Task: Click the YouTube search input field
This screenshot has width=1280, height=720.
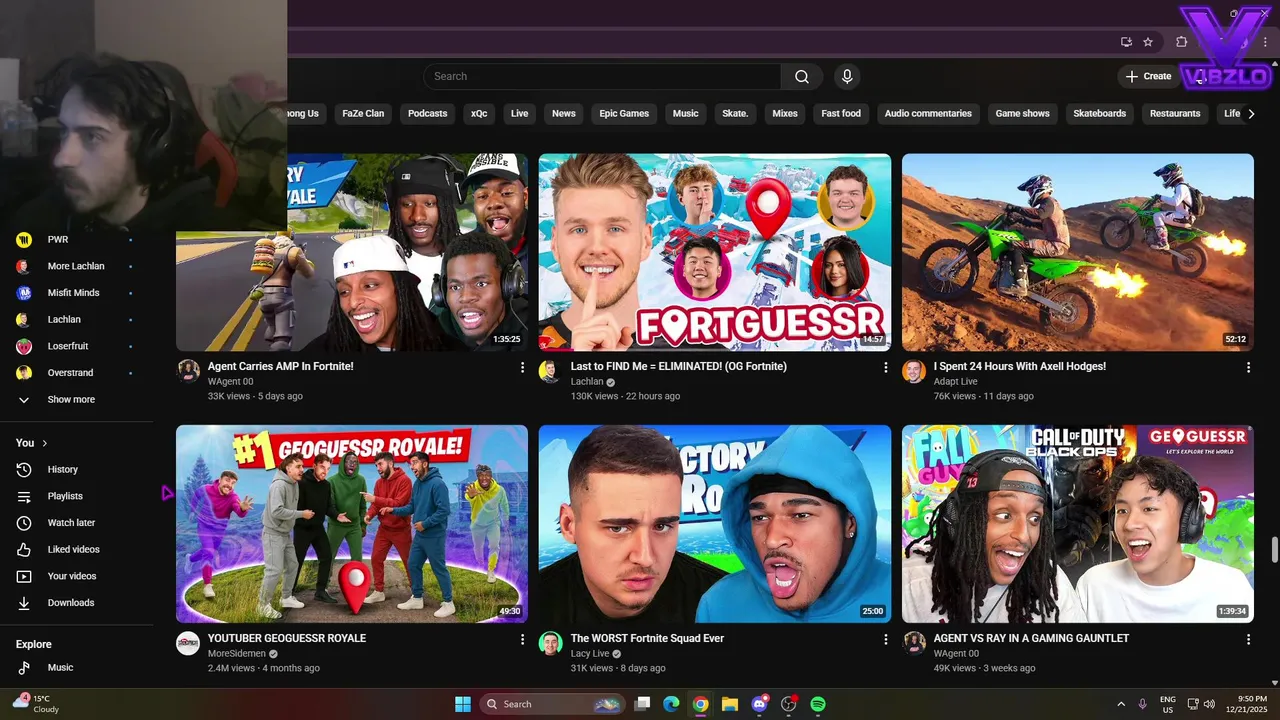Action: click(x=603, y=76)
